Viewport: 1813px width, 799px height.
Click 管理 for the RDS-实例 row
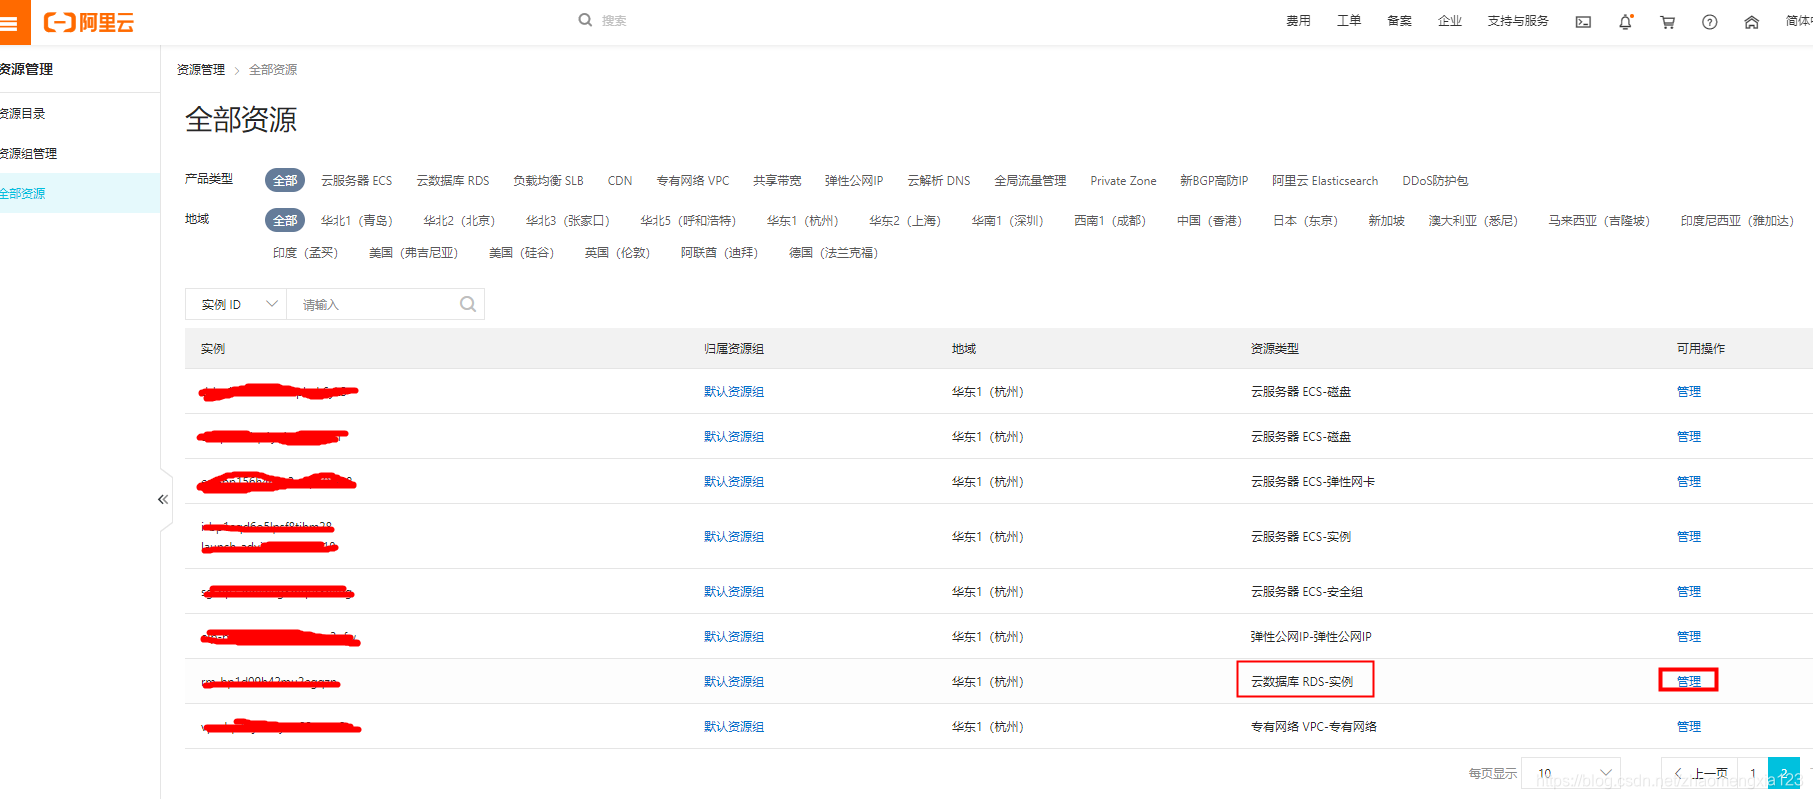pos(1688,681)
